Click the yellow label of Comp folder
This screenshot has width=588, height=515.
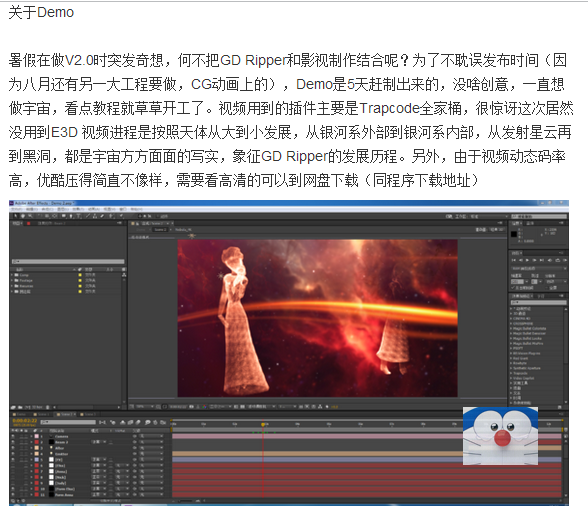(x=80, y=275)
